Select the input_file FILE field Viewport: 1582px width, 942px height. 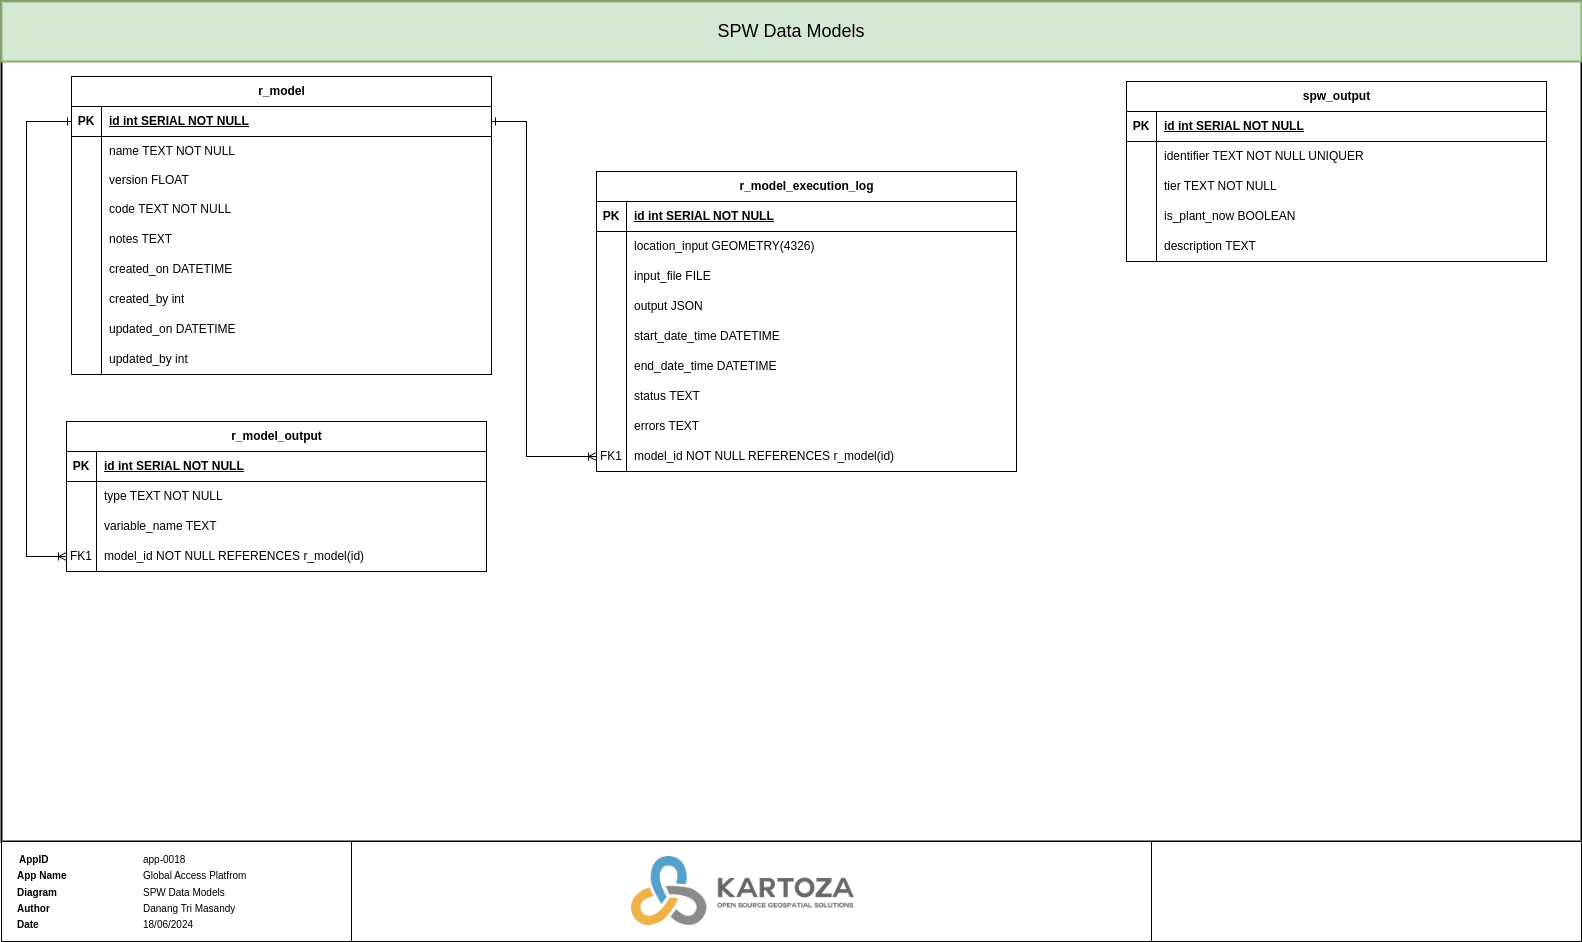pos(821,276)
